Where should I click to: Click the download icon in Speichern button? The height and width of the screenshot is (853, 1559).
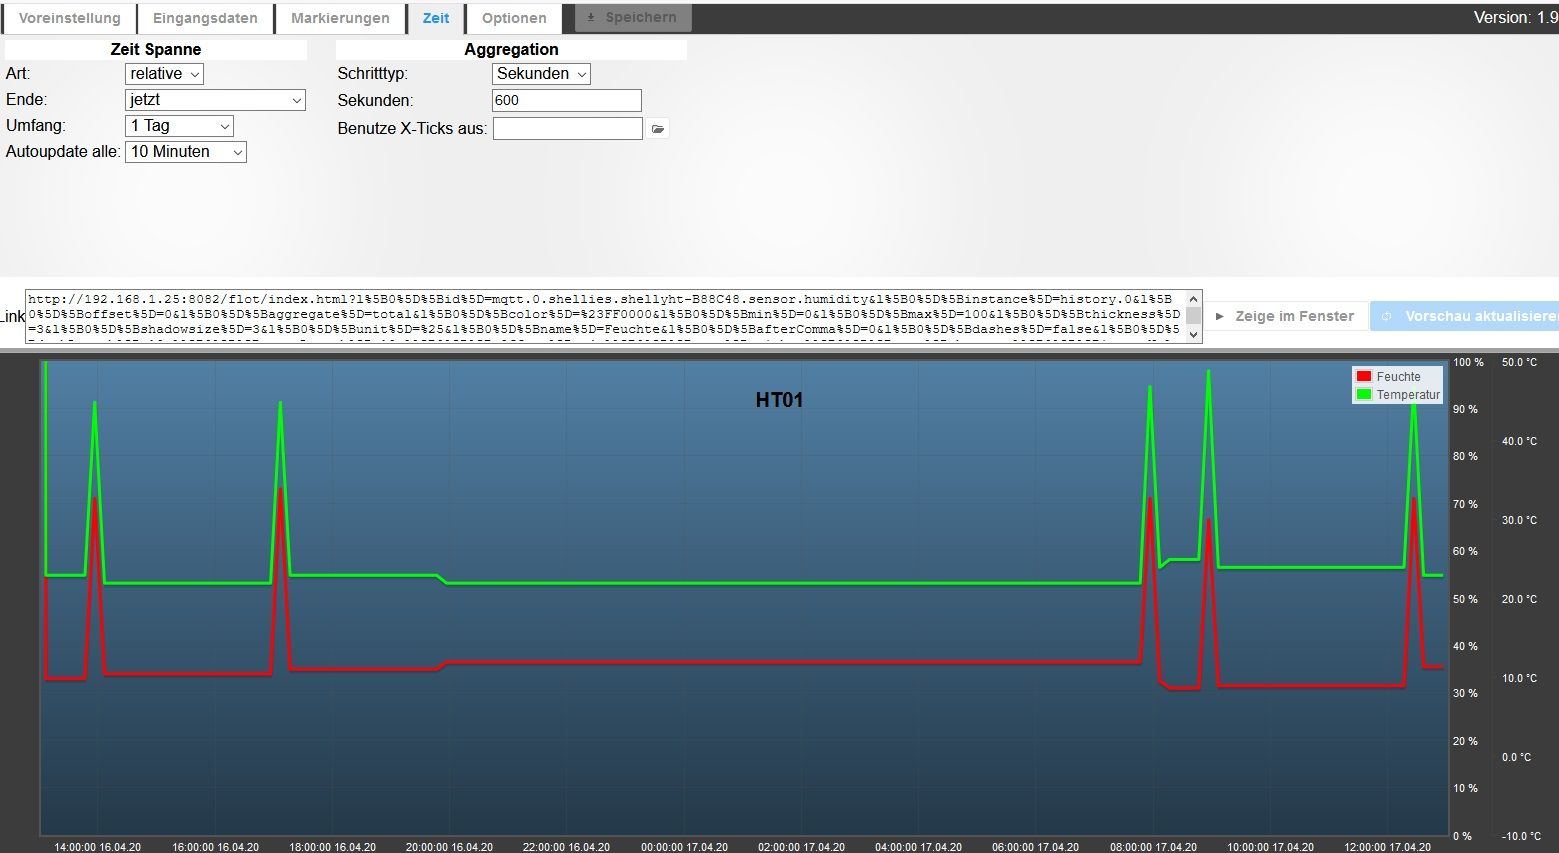click(x=591, y=17)
